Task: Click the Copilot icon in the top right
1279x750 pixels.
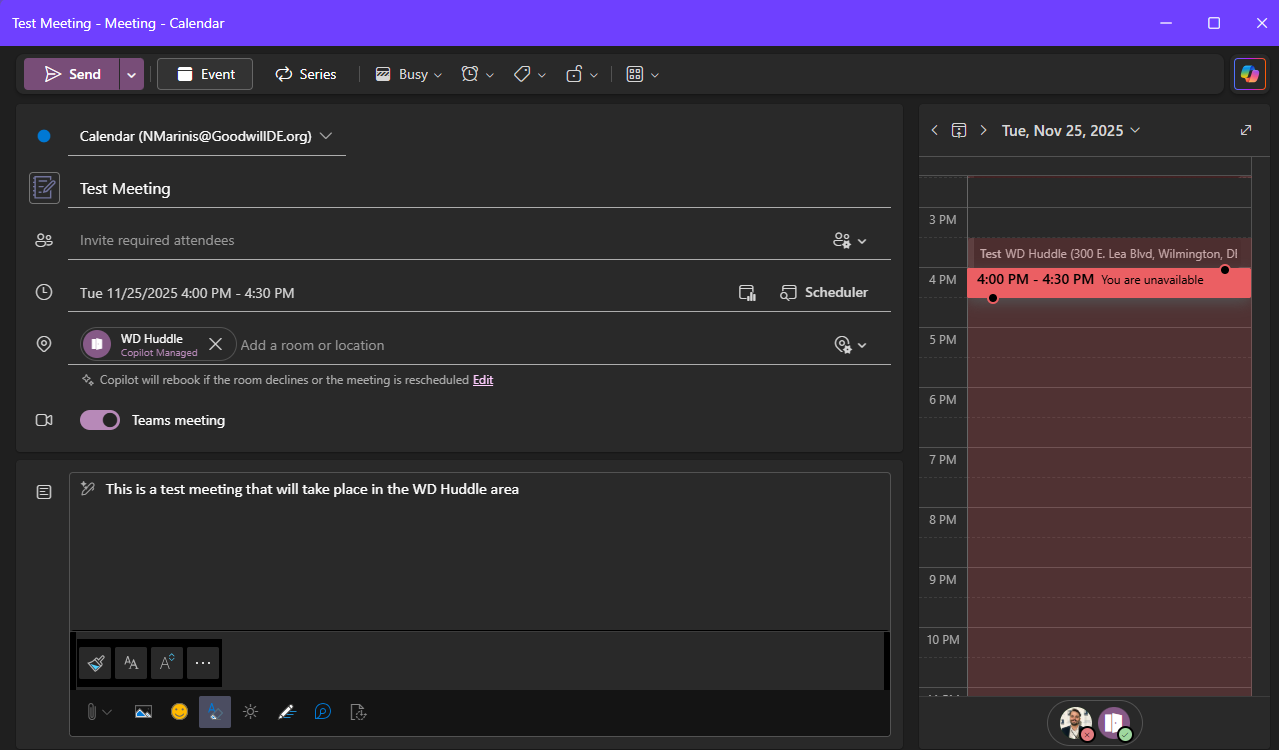Action: 1249,74
